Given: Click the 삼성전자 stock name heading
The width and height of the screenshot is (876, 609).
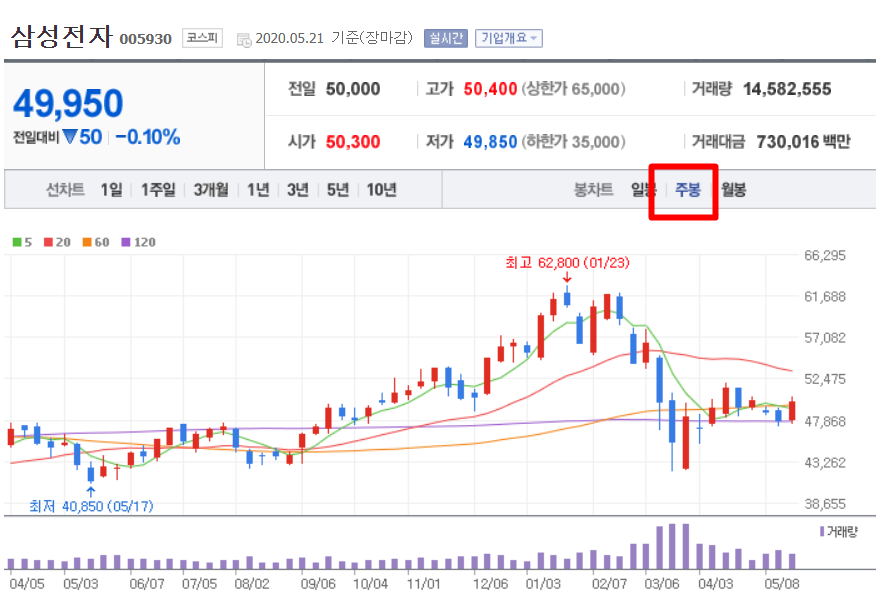Looking at the screenshot, I should pos(62,37).
